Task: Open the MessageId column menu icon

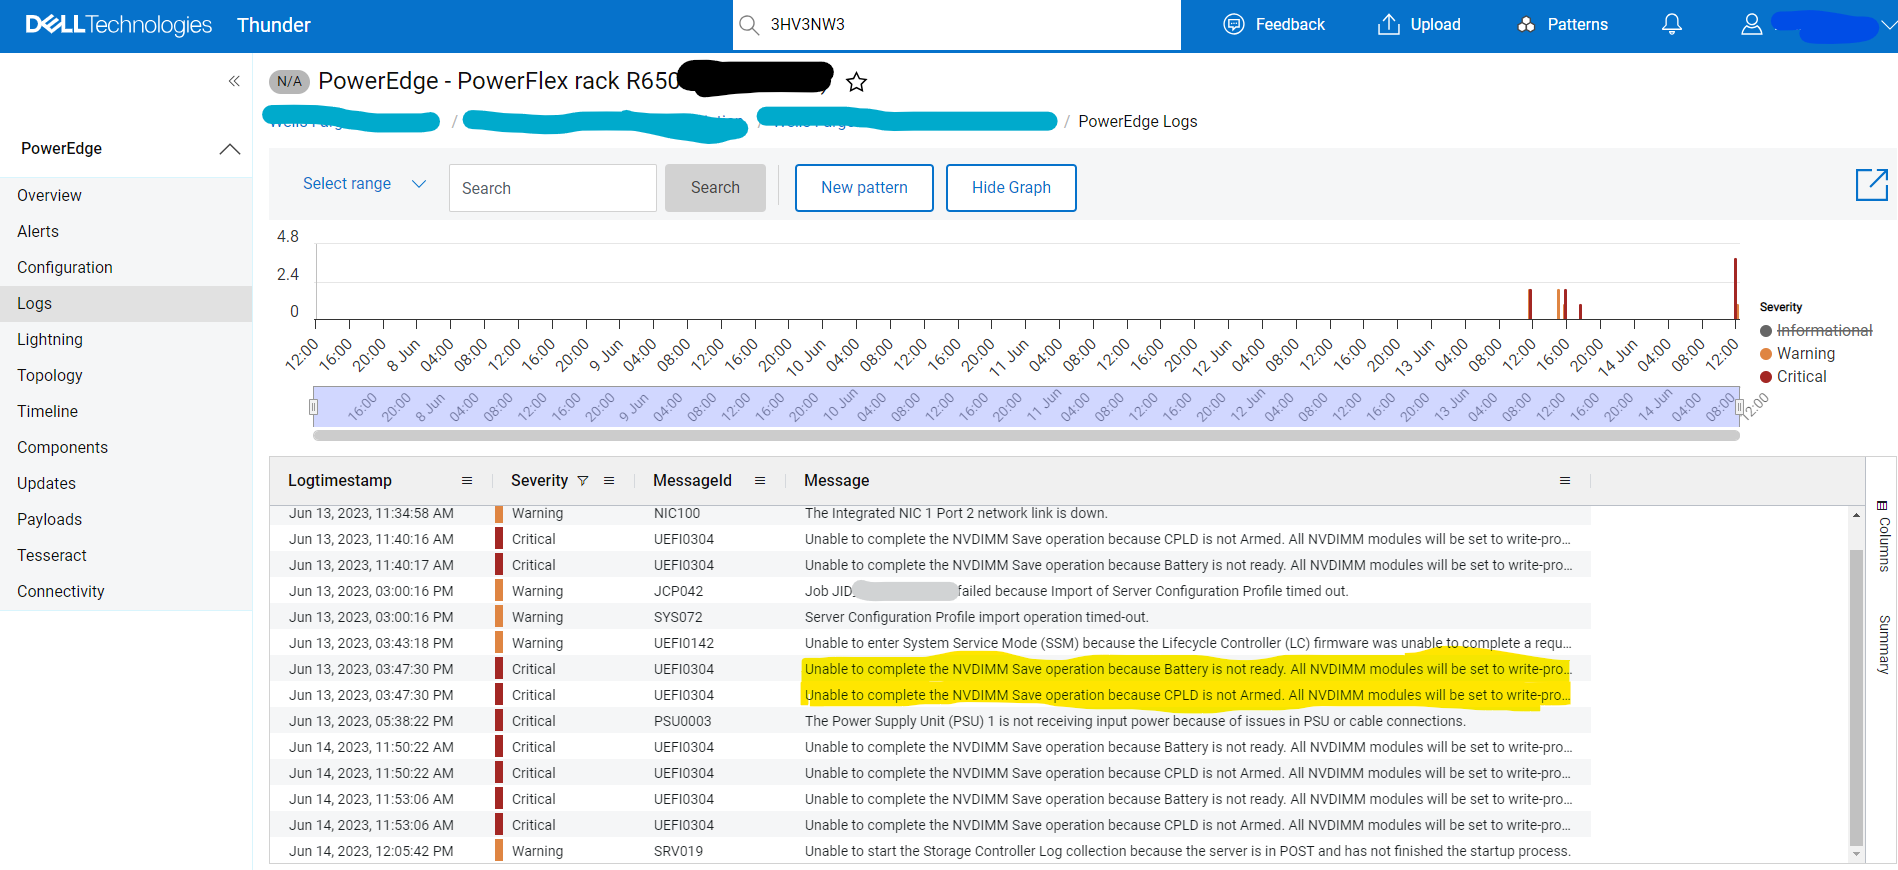Action: [760, 481]
